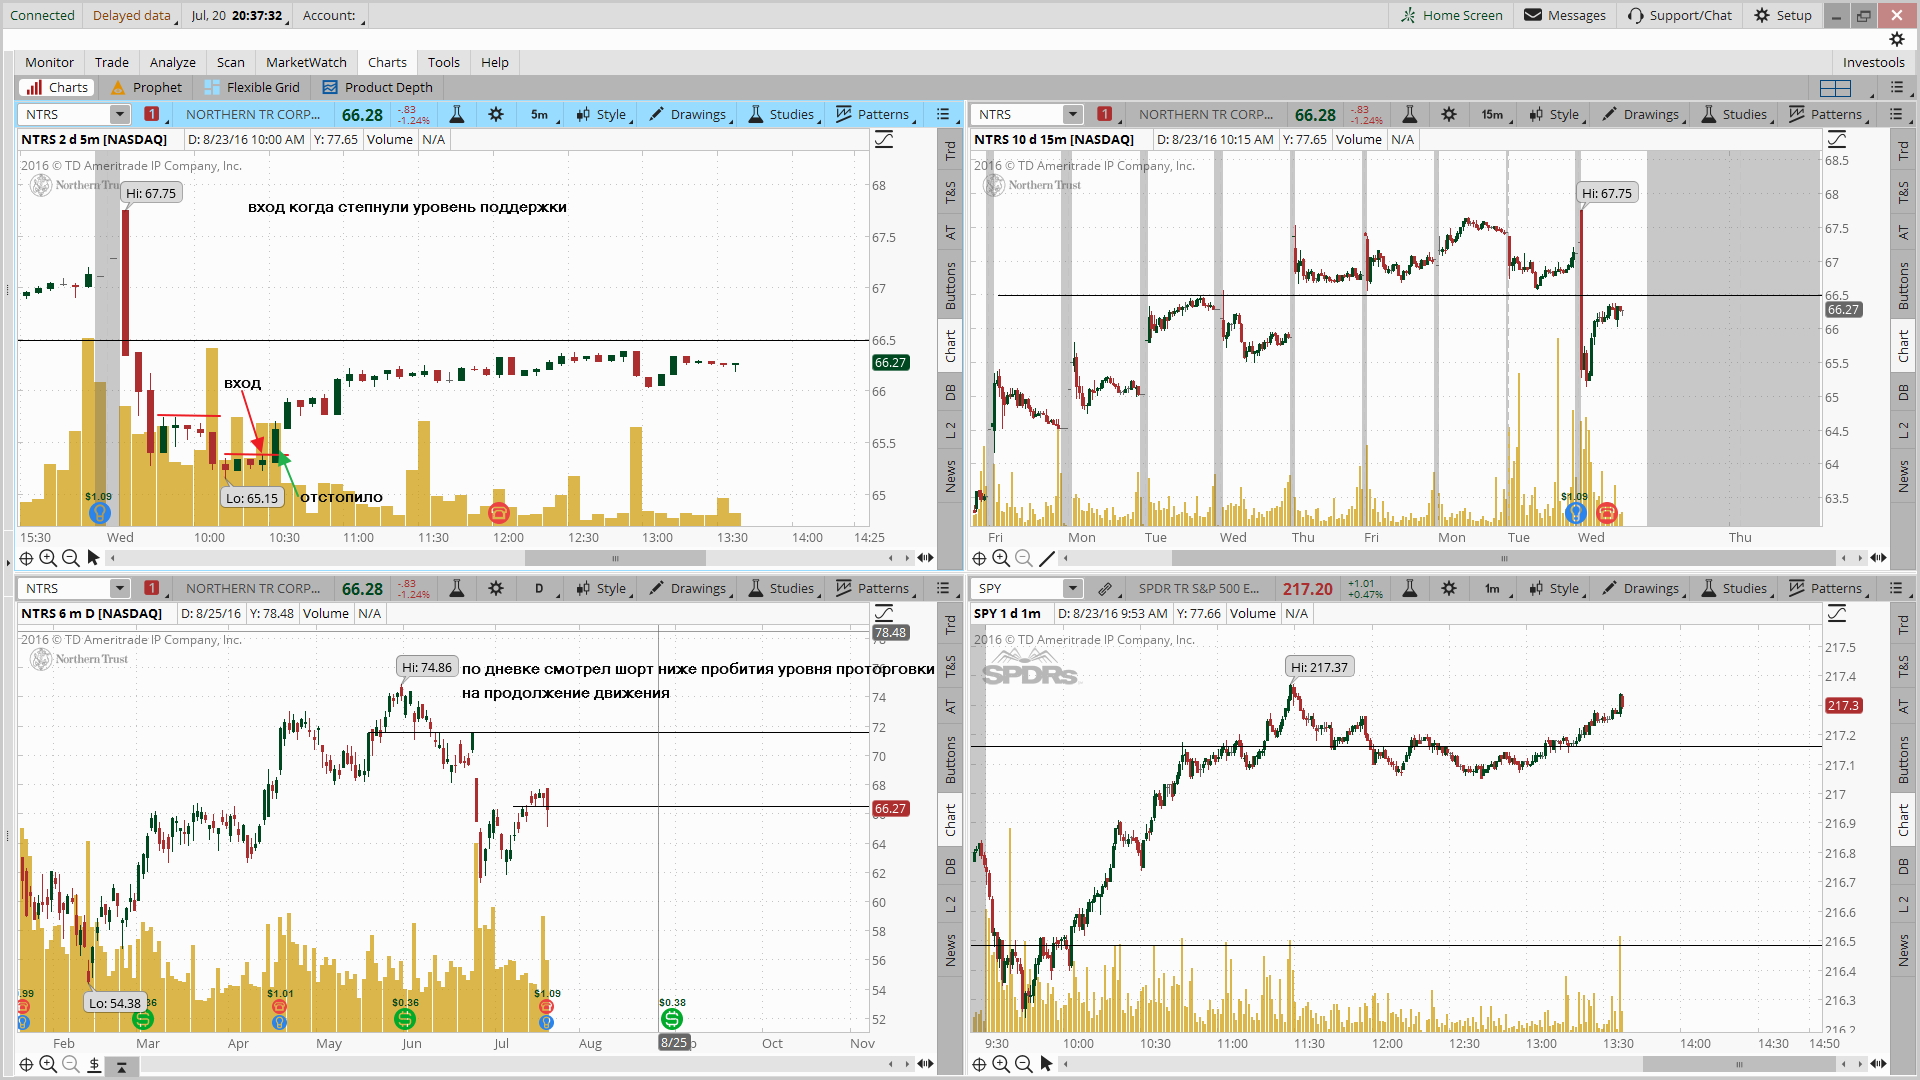1920x1080 pixels.
Task: Click the blue lightbulb event icon on 5m chart
Action: coord(99,513)
